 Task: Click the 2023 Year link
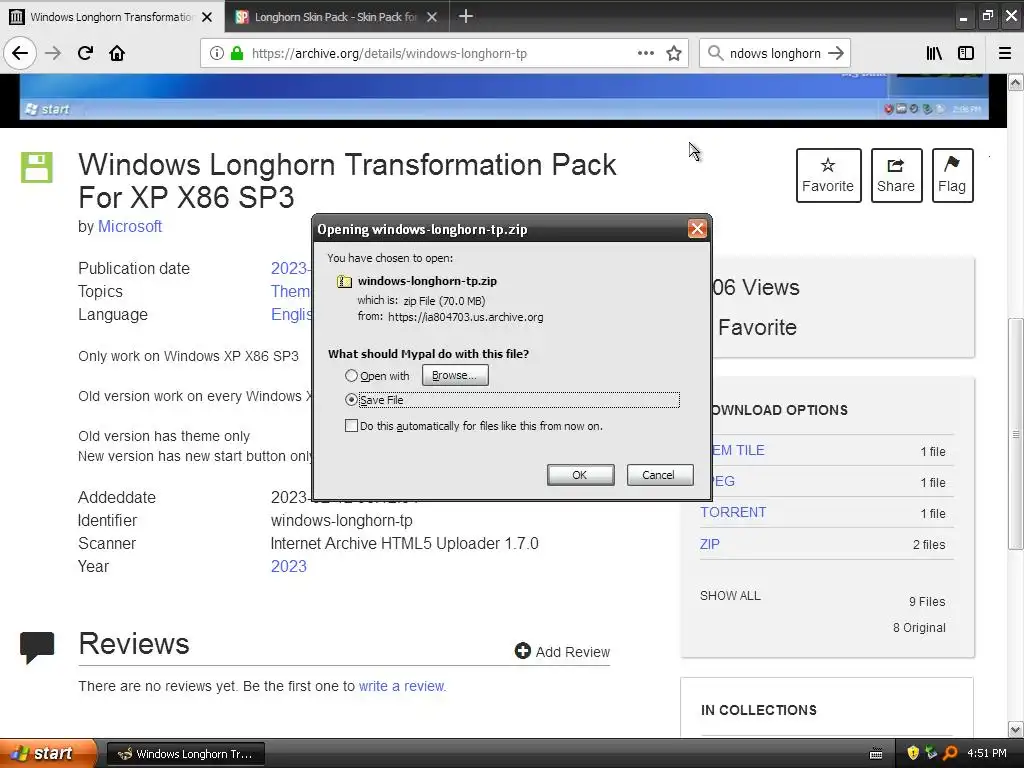click(289, 566)
